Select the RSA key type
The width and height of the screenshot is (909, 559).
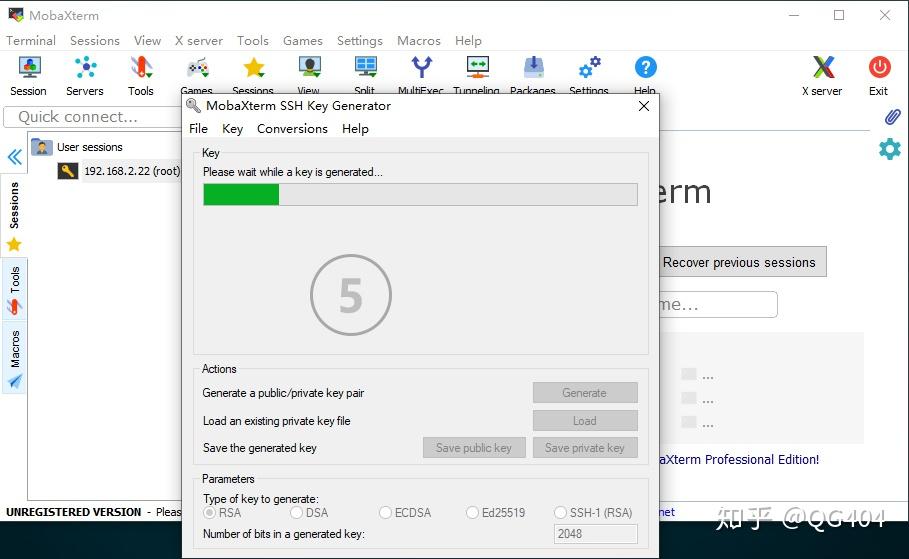pos(210,513)
